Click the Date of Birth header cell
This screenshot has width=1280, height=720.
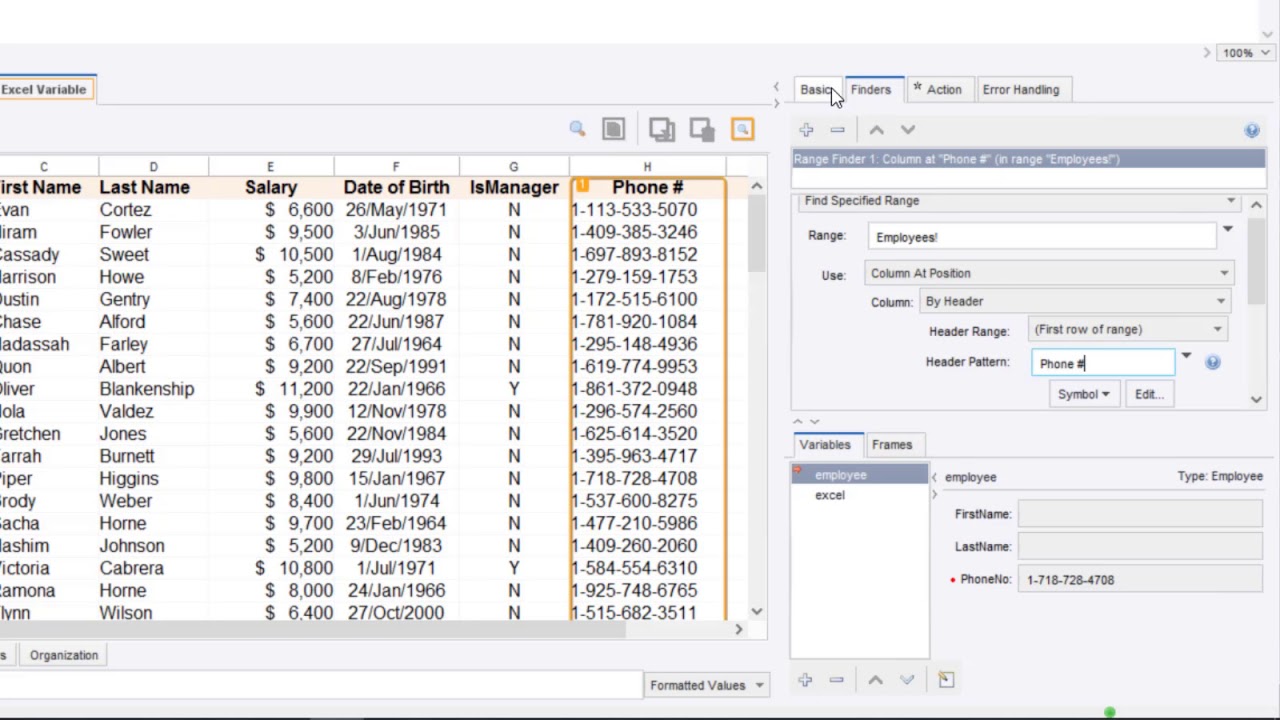click(x=396, y=187)
